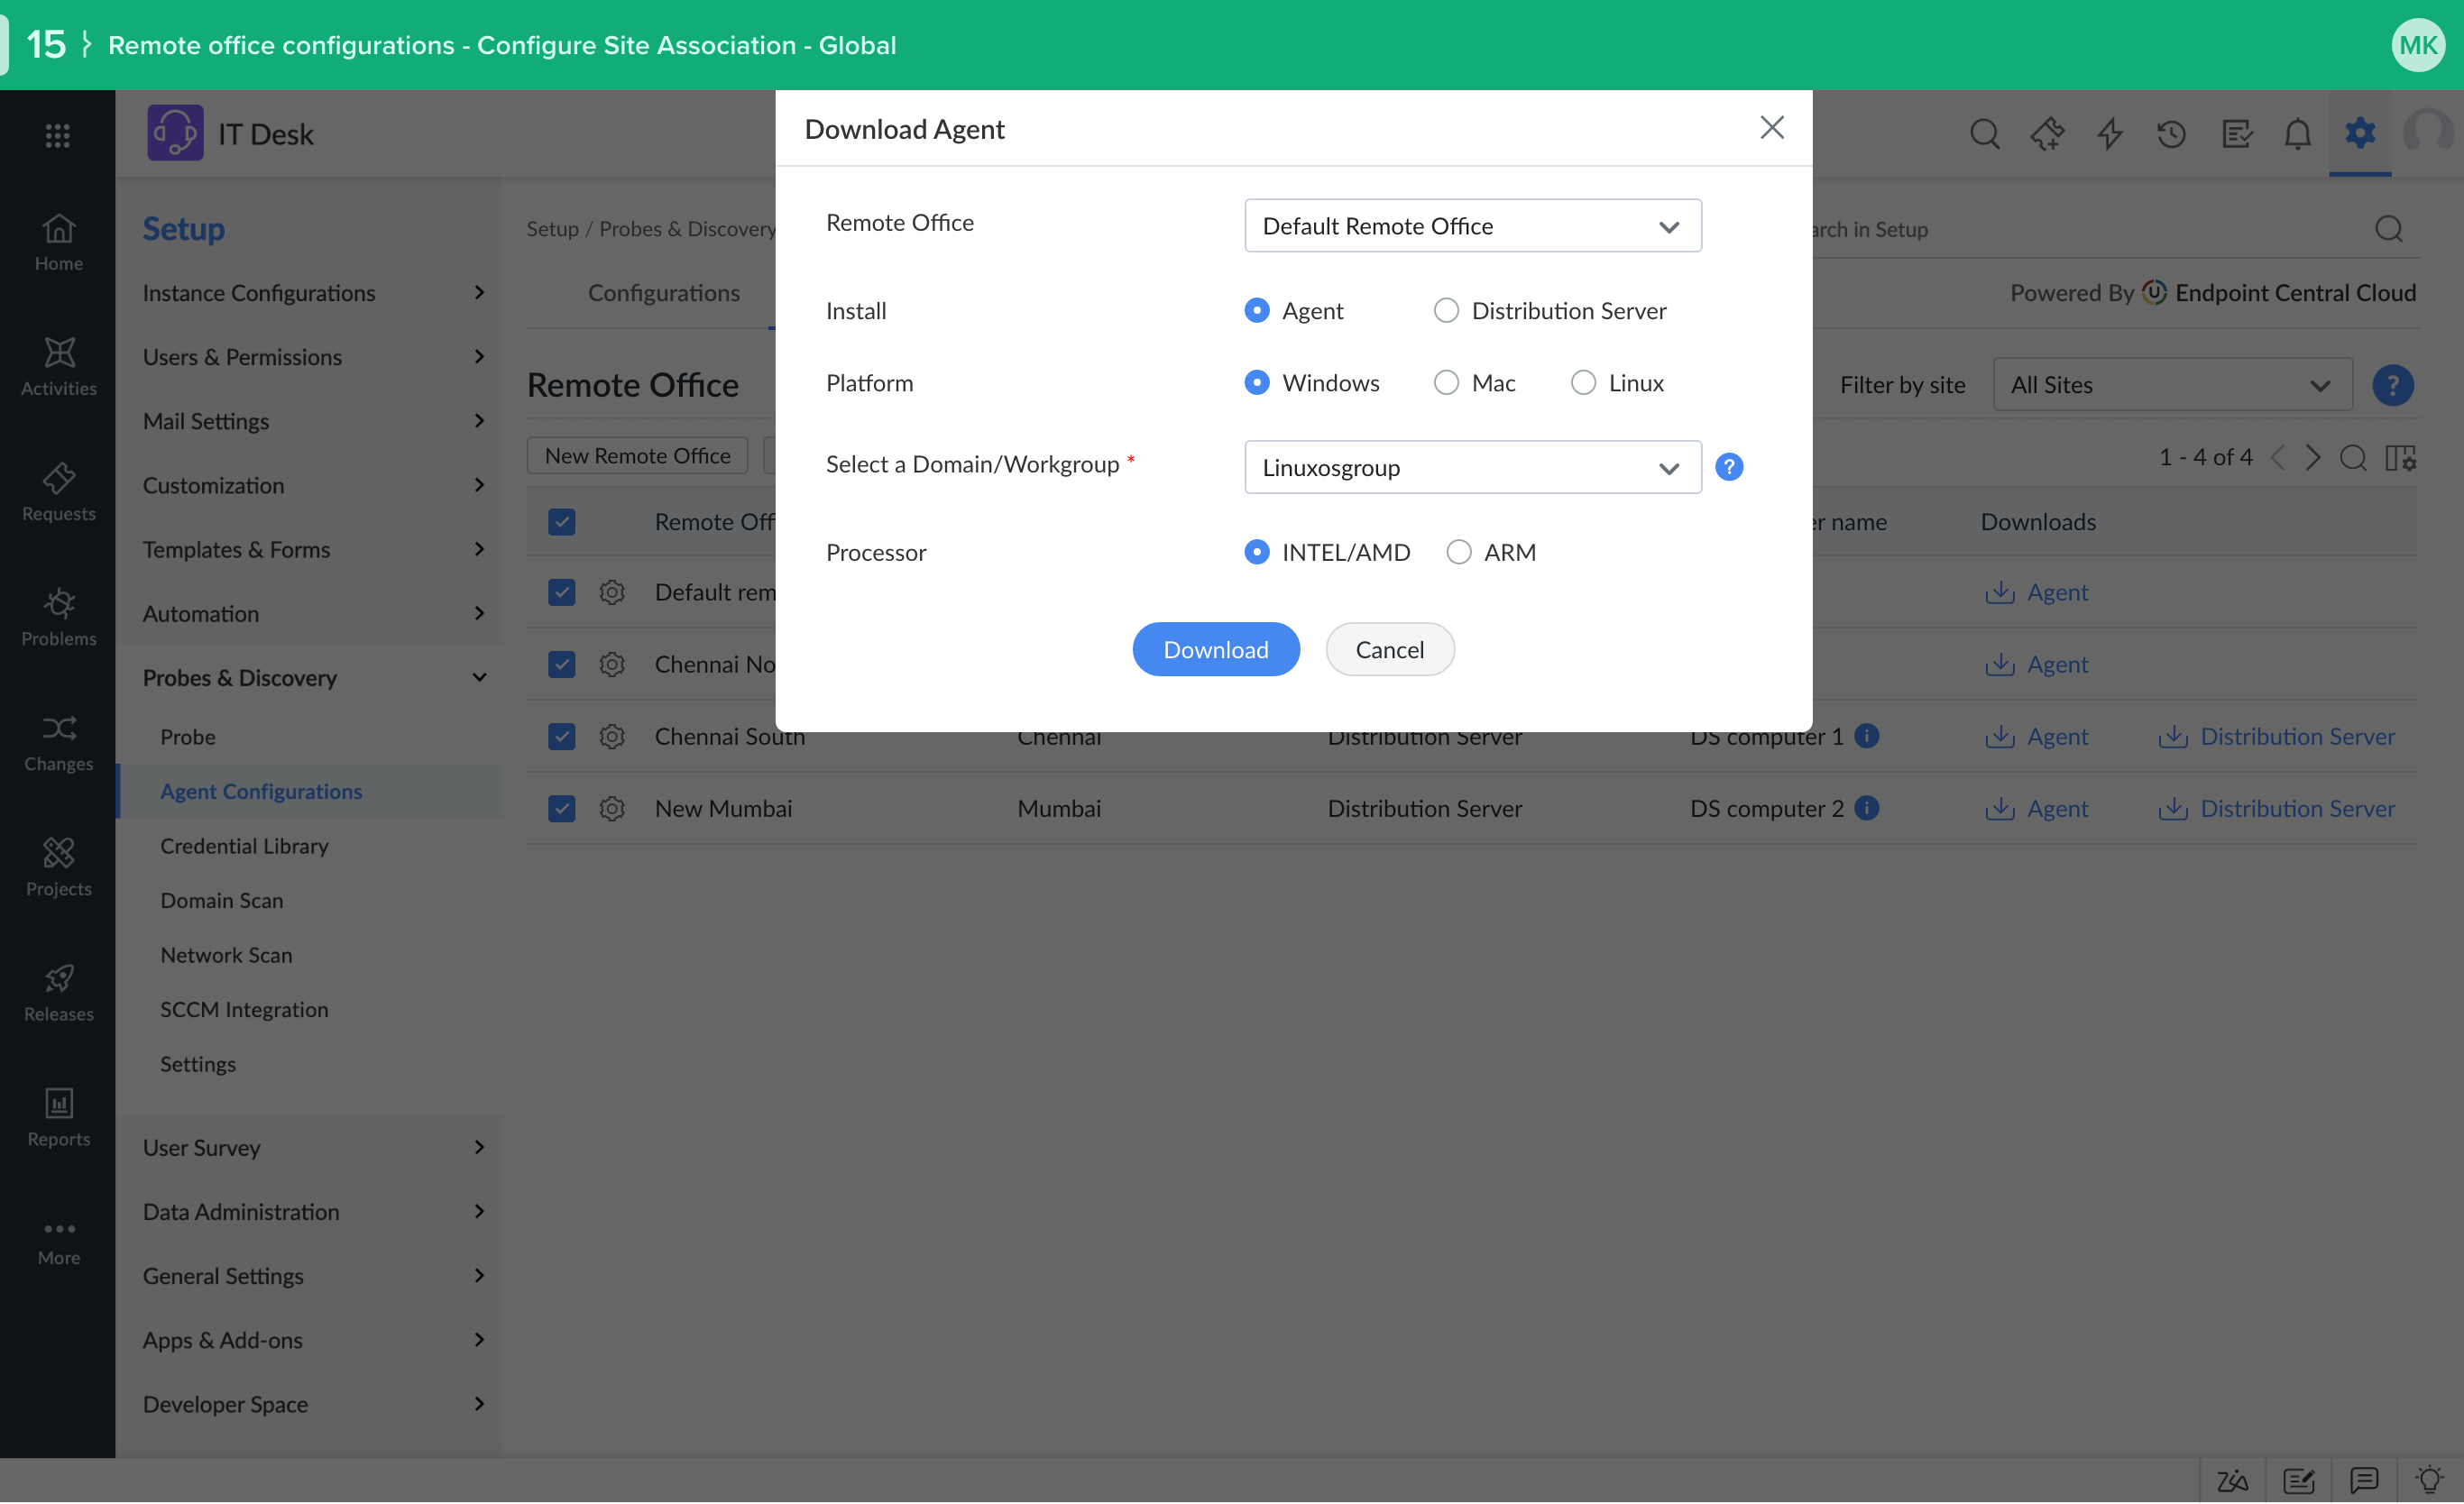Open Requests module in sidebar
Screen dimensions: 2464x1504
[x=58, y=493]
